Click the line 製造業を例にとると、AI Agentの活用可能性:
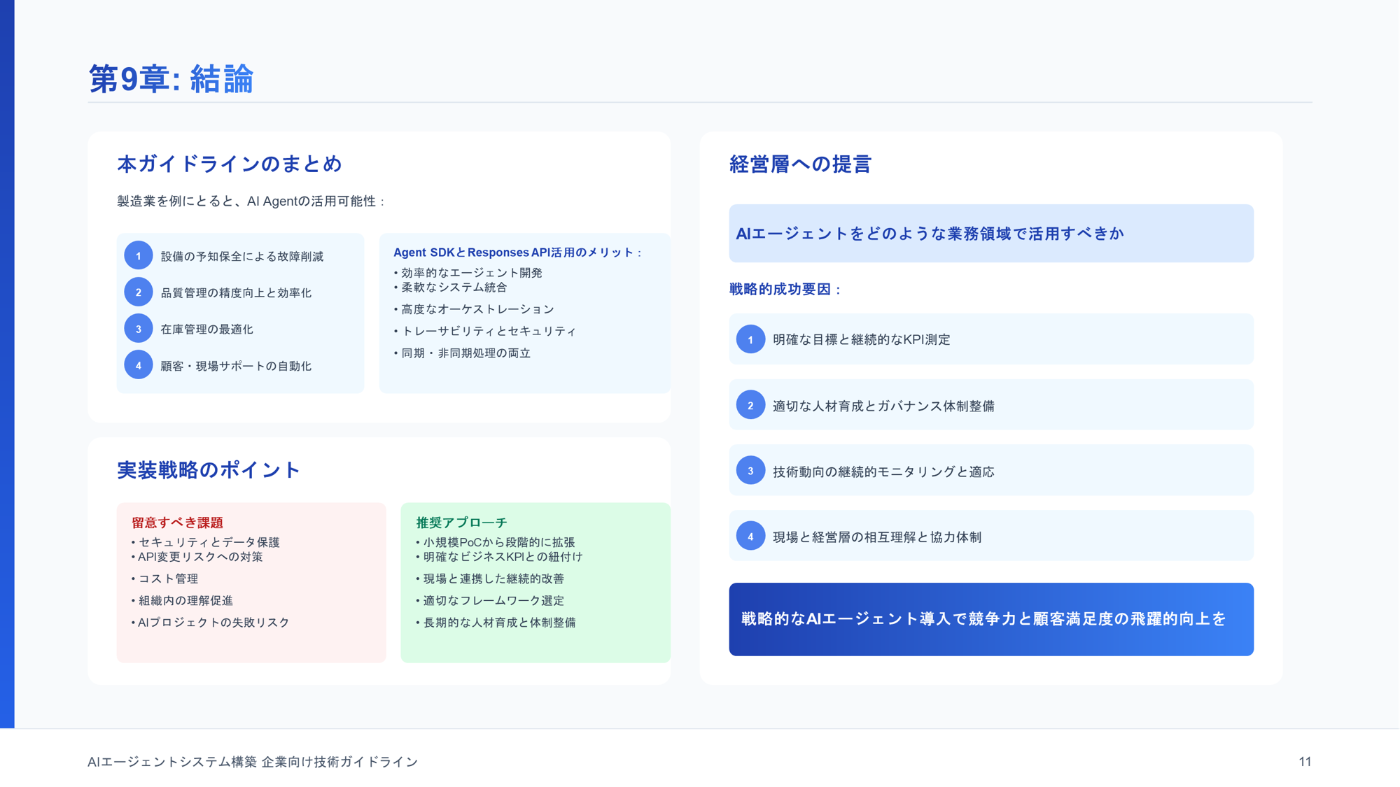This screenshot has width=1400, height=787. click(252, 201)
